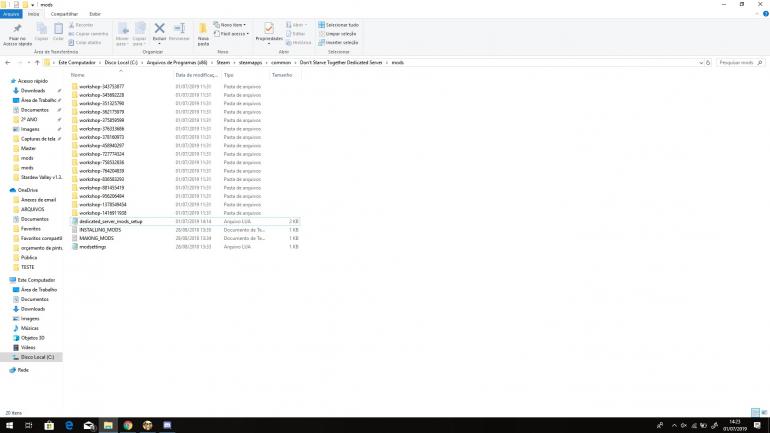
Task: Click Steam in the address breadcrumb
Action: point(223,63)
